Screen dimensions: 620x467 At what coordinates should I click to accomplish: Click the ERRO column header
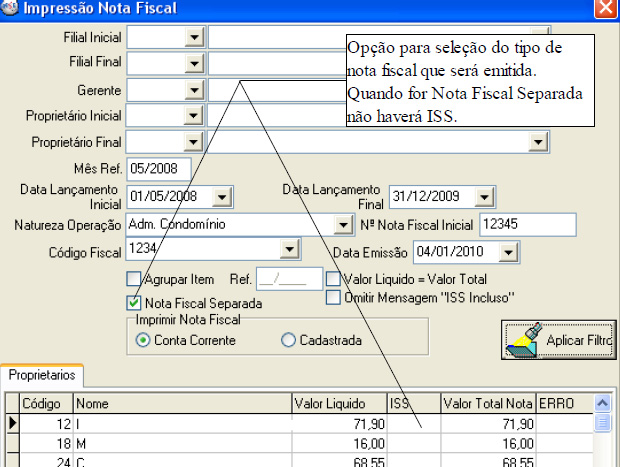[564, 403]
